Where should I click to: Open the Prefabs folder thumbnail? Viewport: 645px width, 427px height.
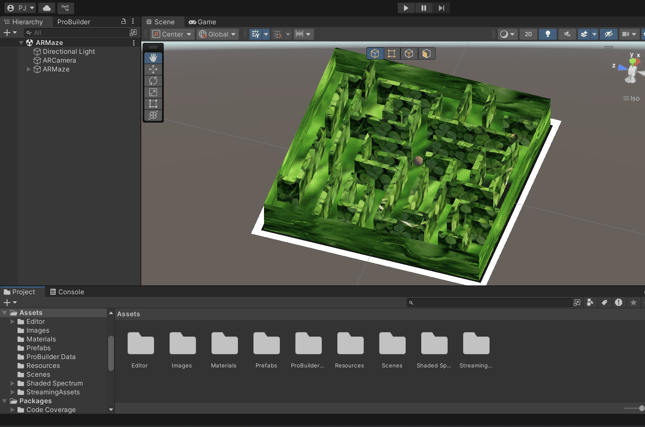pos(266,345)
